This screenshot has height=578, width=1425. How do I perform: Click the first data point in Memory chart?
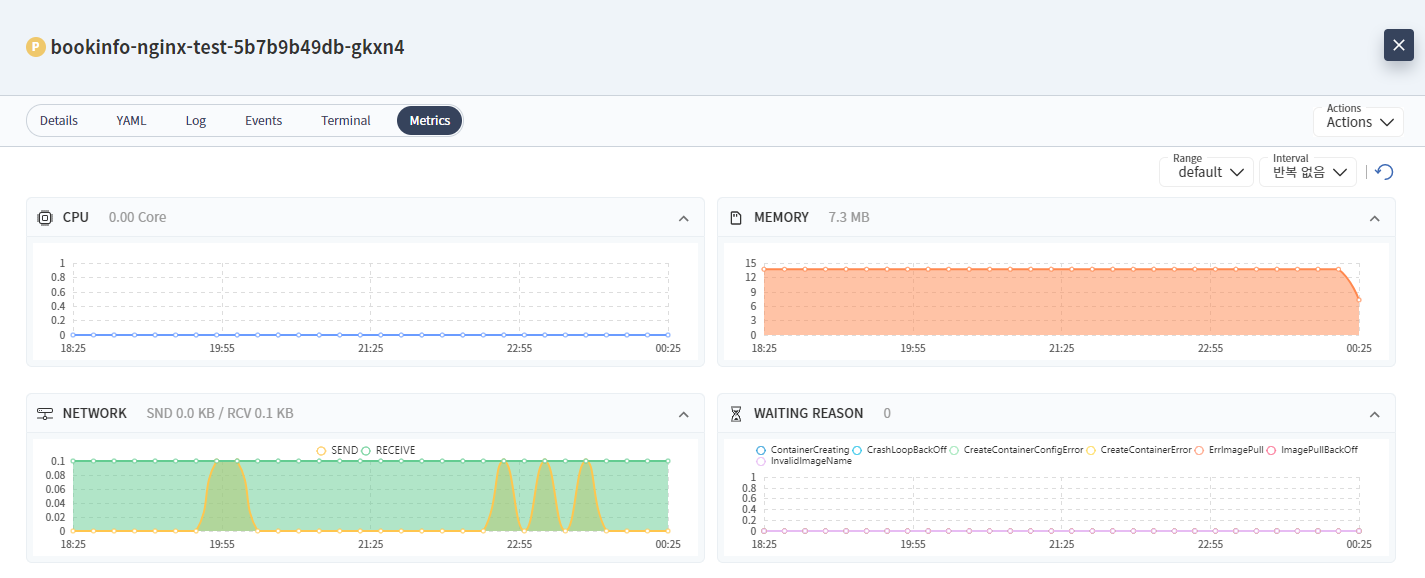coord(764,269)
